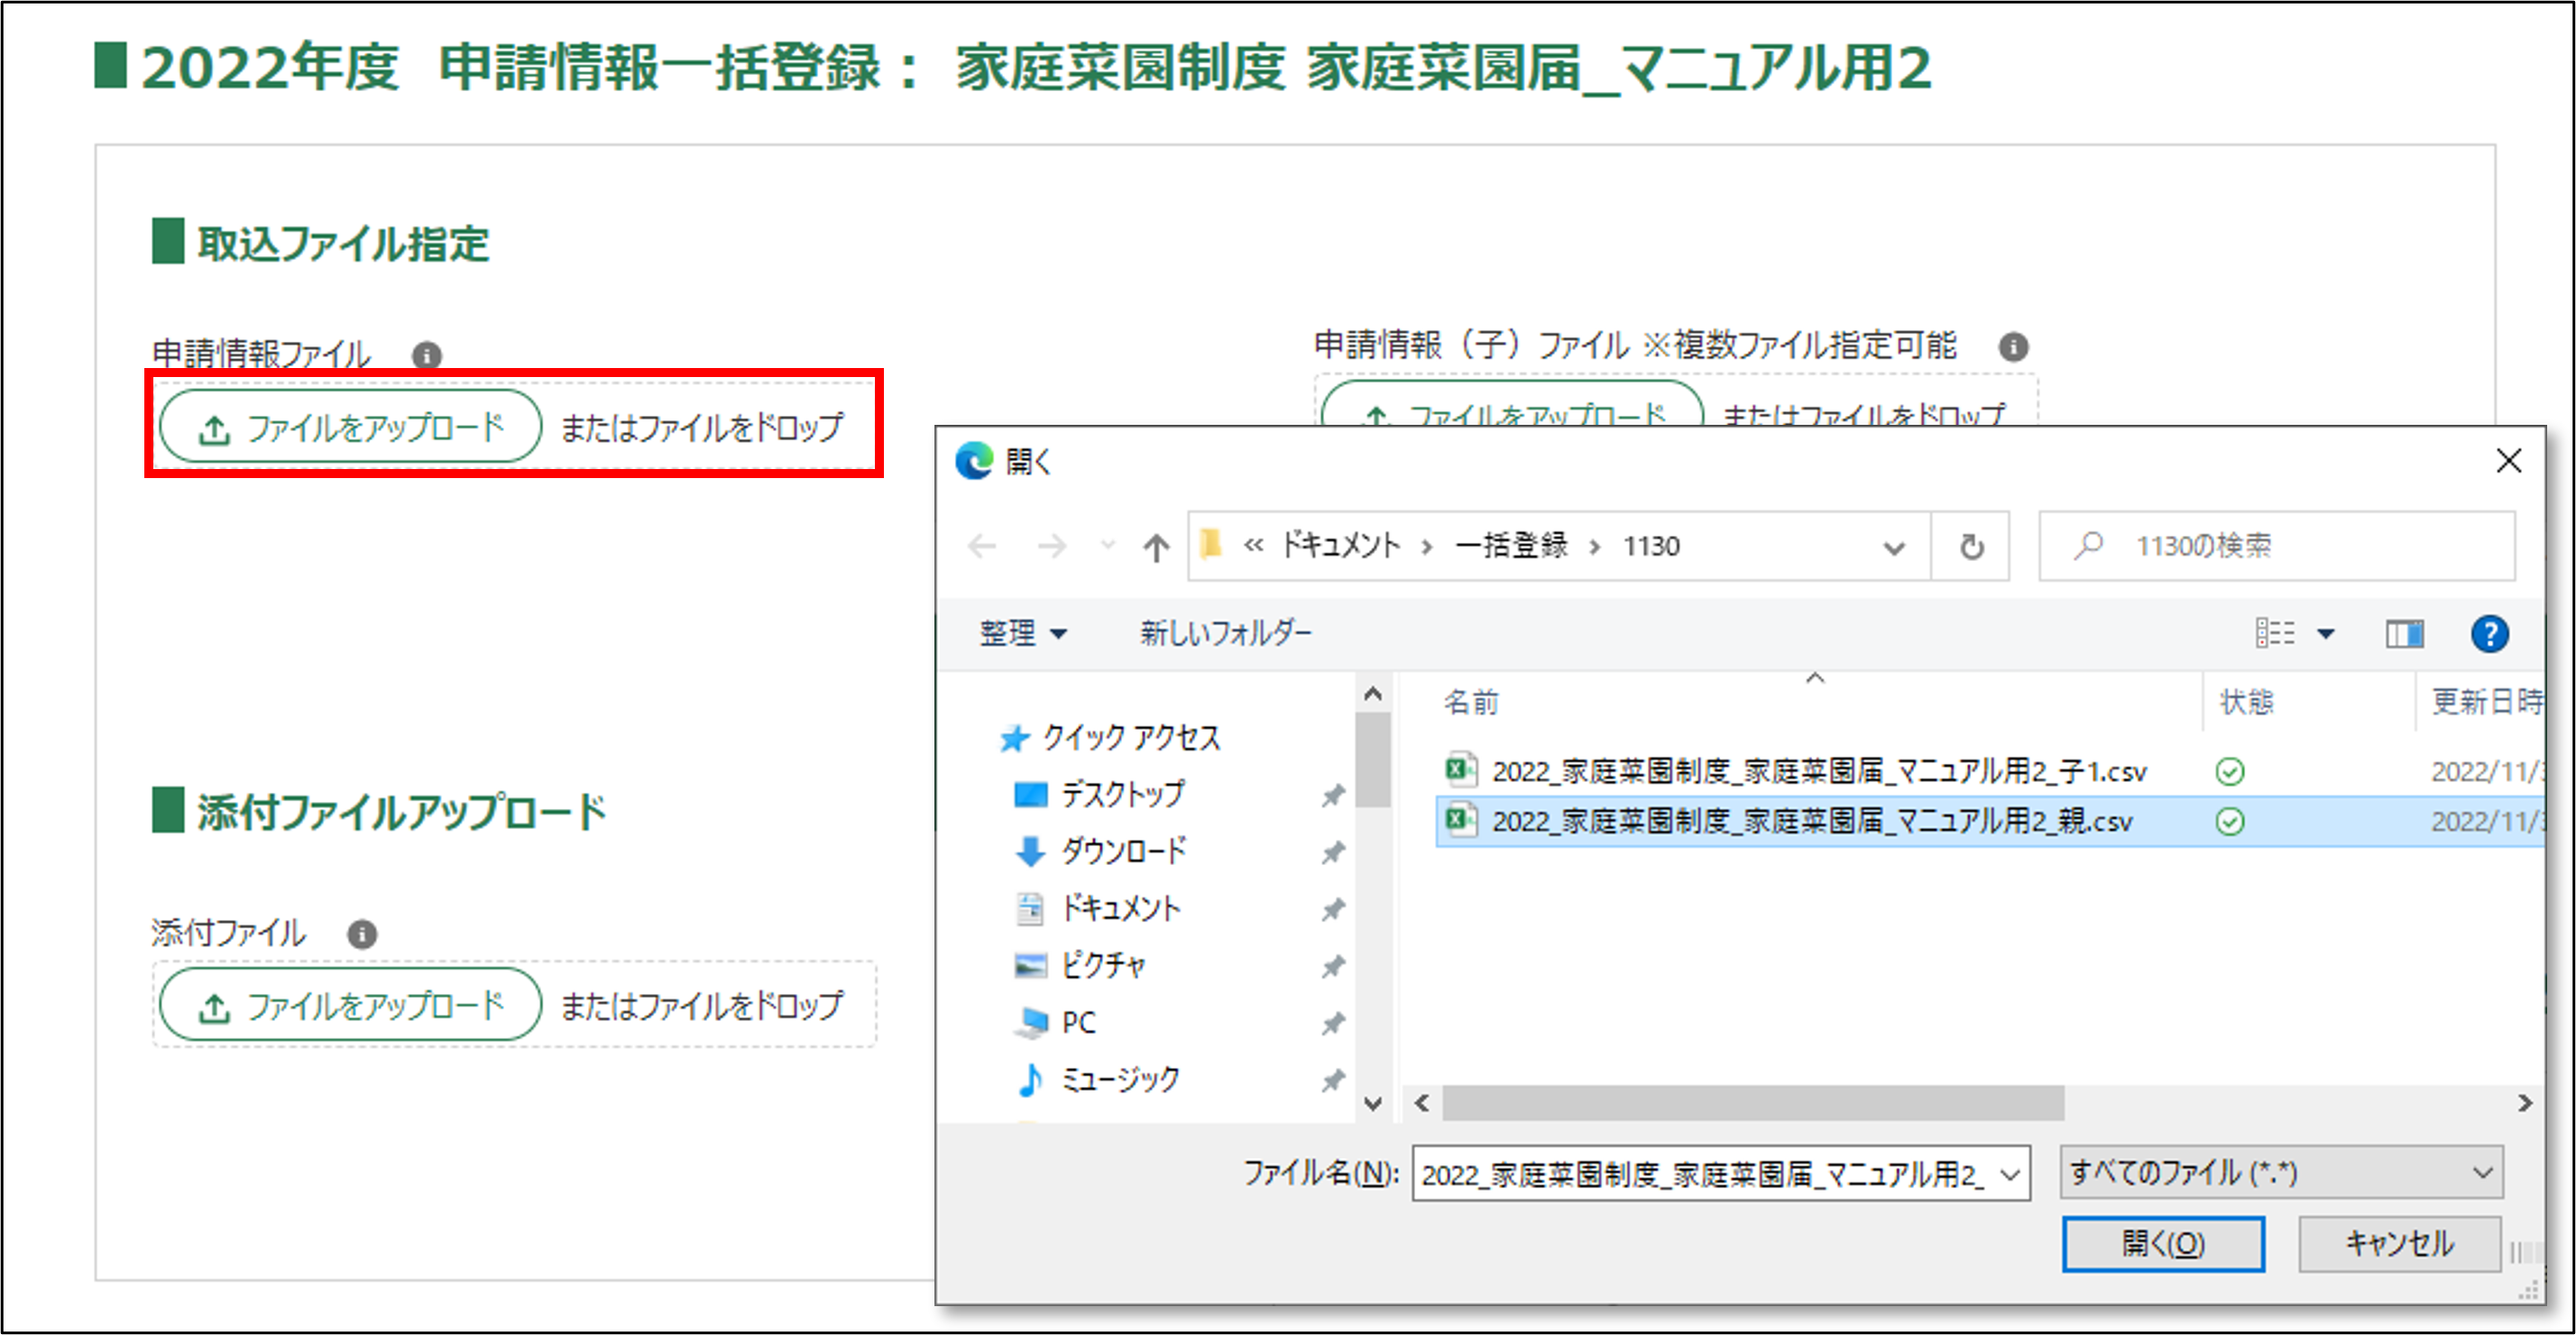Click the info icon beside 申請情報ファイル
Image resolution: width=2576 pixels, height=1335 pixels.
[x=427, y=355]
